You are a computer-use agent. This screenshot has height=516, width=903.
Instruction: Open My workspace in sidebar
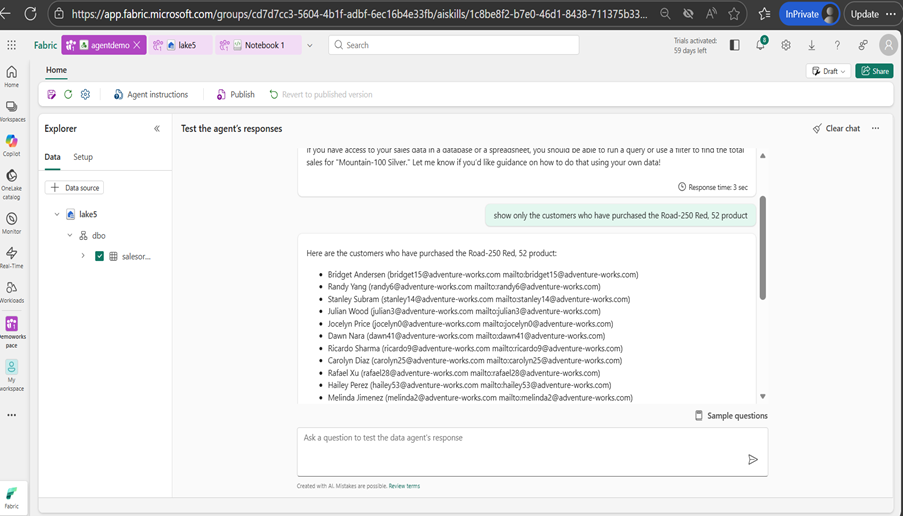pyautogui.click(x=12, y=375)
